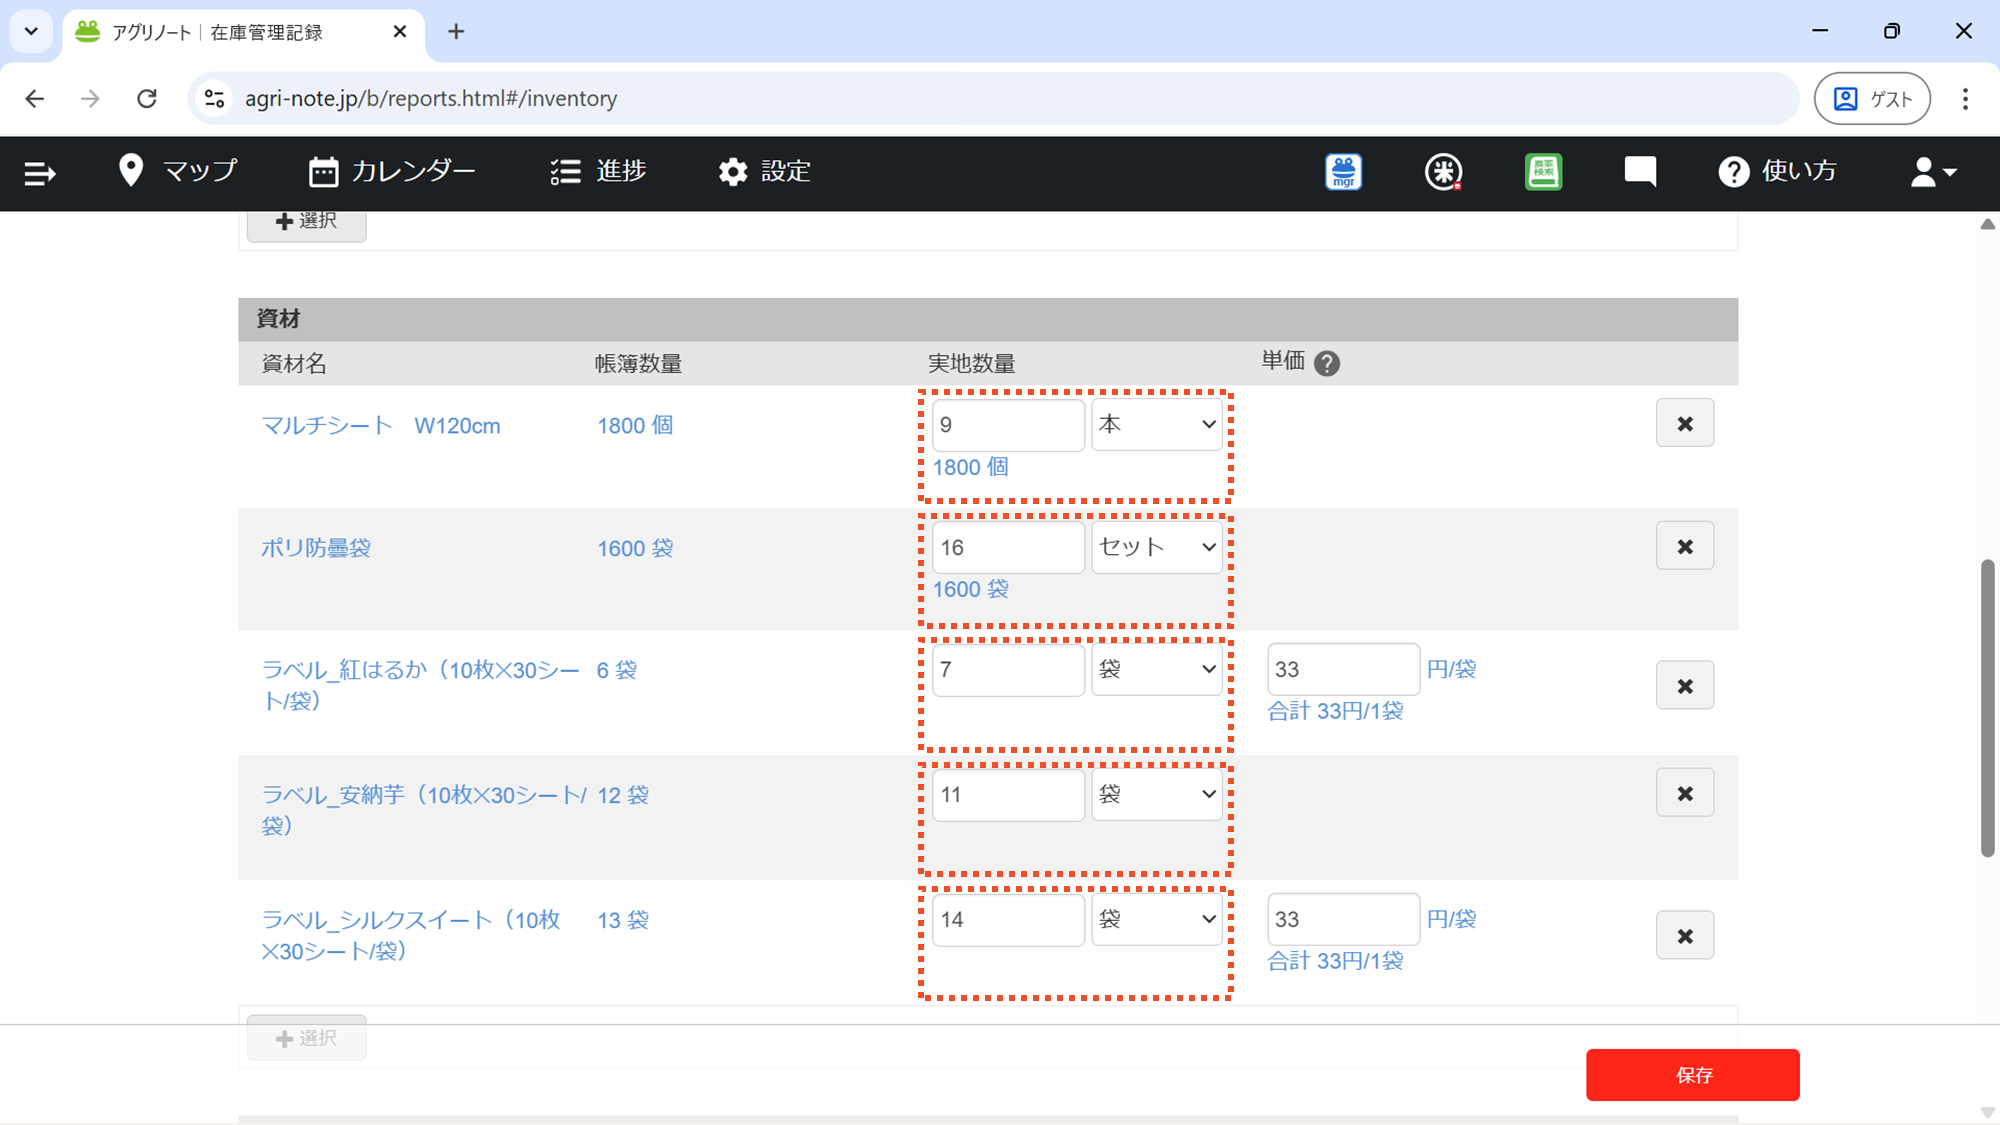Image resolution: width=2000 pixels, height=1125 pixels.
Task: Click the 単価 help question mark icon
Action: click(x=1327, y=363)
